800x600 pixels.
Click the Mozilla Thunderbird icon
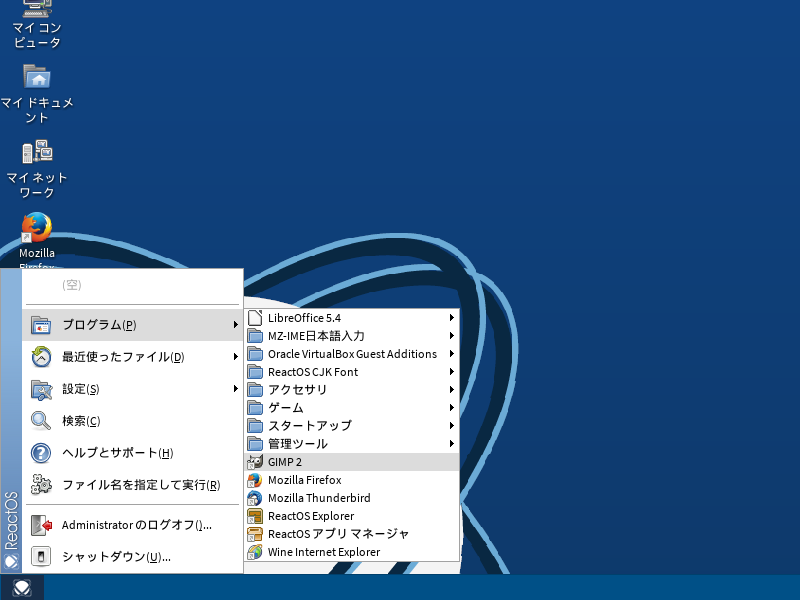pos(255,498)
